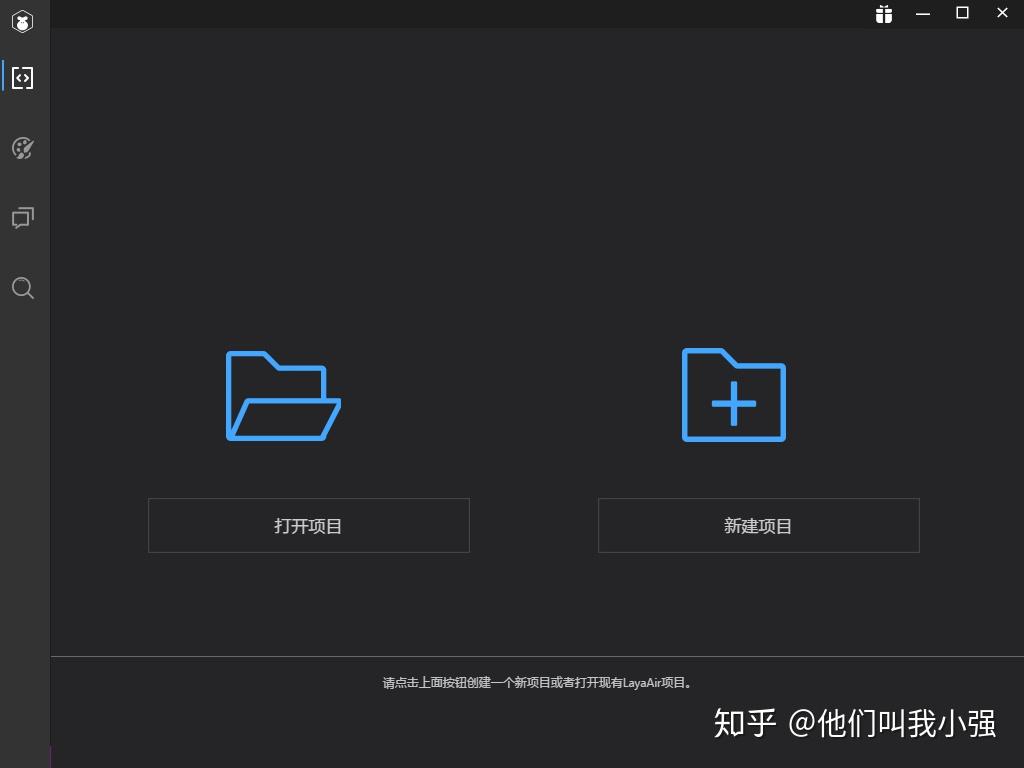Click the 打开项目 text label
Image resolution: width=1024 pixels, height=768 pixels.
click(x=308, y=525)
